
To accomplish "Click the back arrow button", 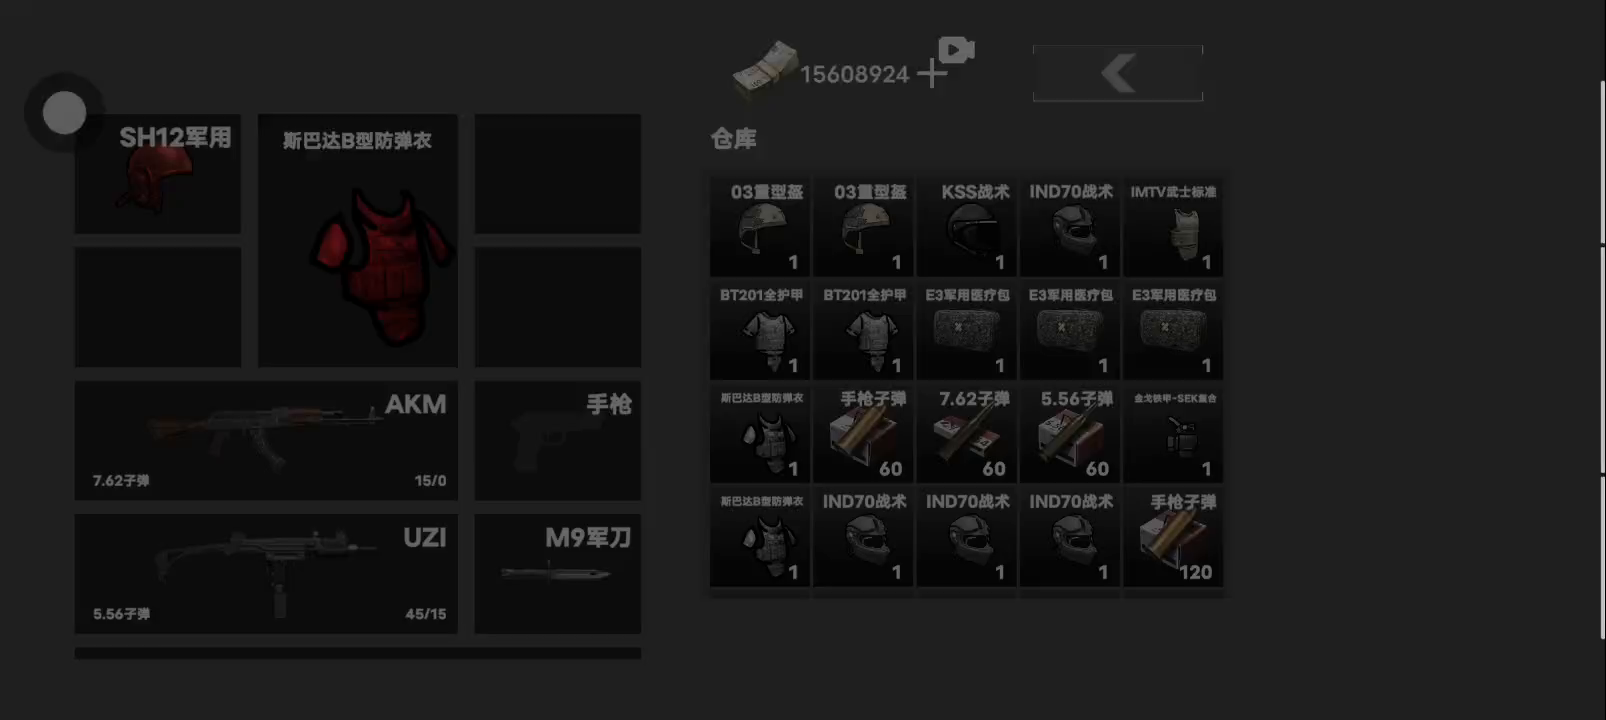I will pos(1118,73).
